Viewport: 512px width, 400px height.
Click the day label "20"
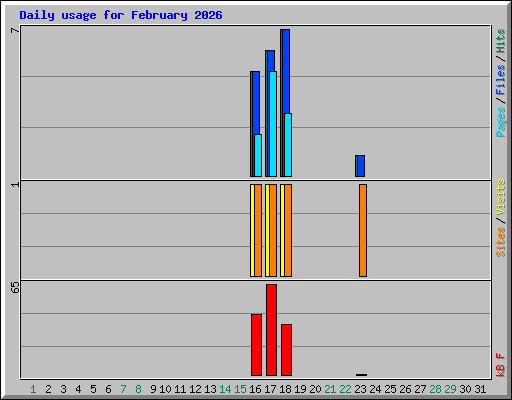(315, 389)
